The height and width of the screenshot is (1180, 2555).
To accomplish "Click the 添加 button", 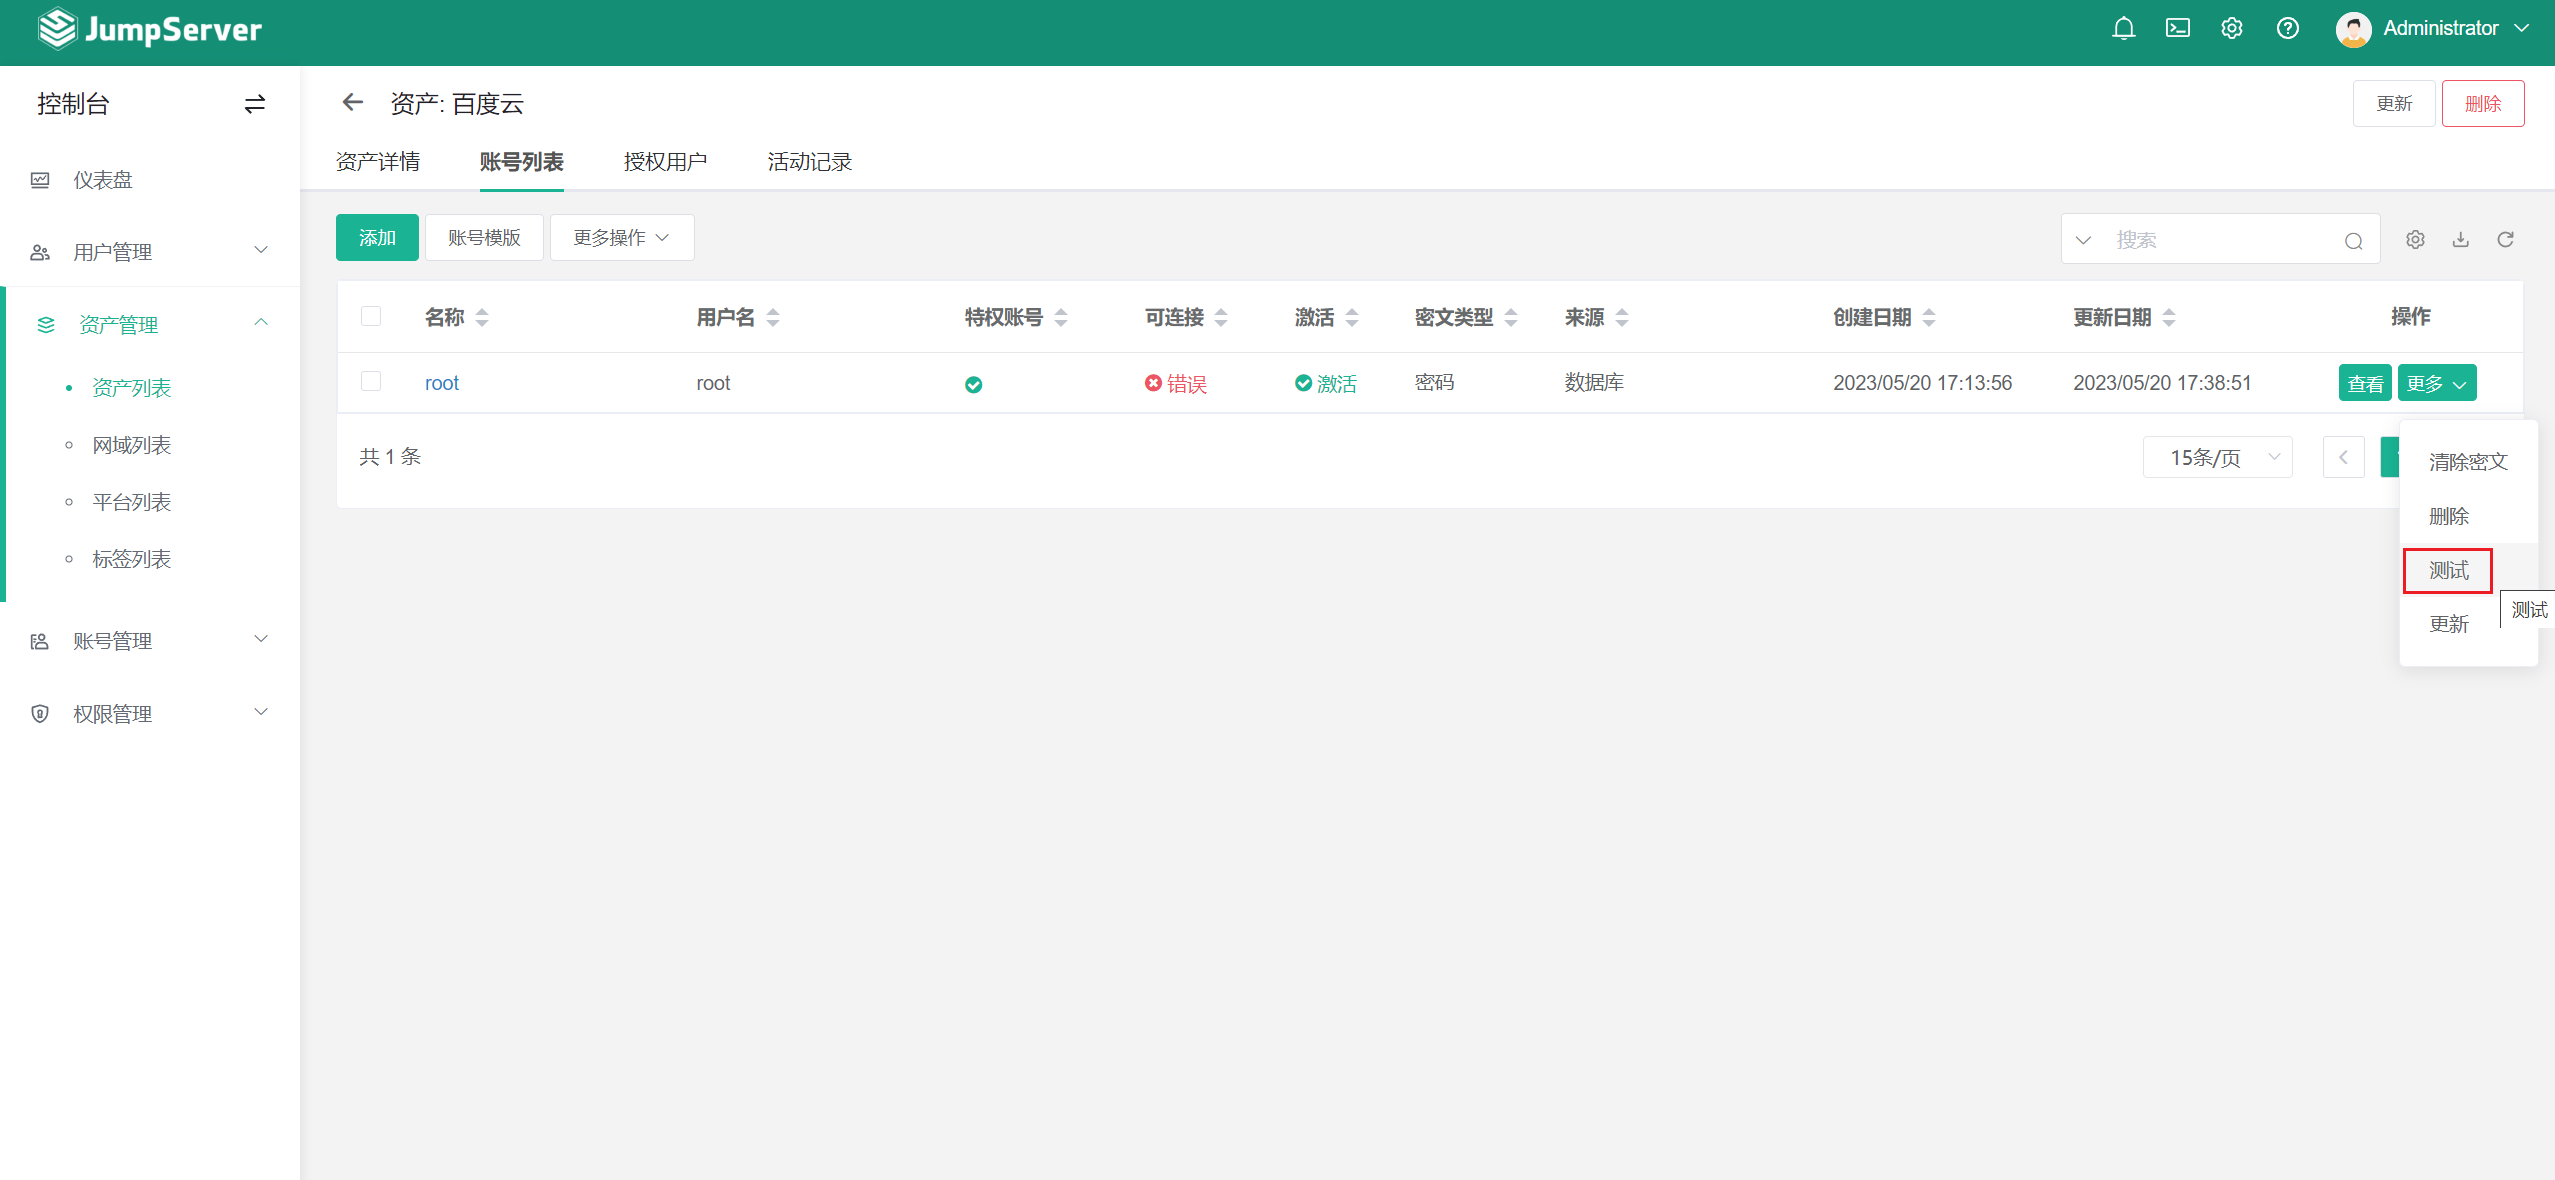I will (x=376, y=237).
